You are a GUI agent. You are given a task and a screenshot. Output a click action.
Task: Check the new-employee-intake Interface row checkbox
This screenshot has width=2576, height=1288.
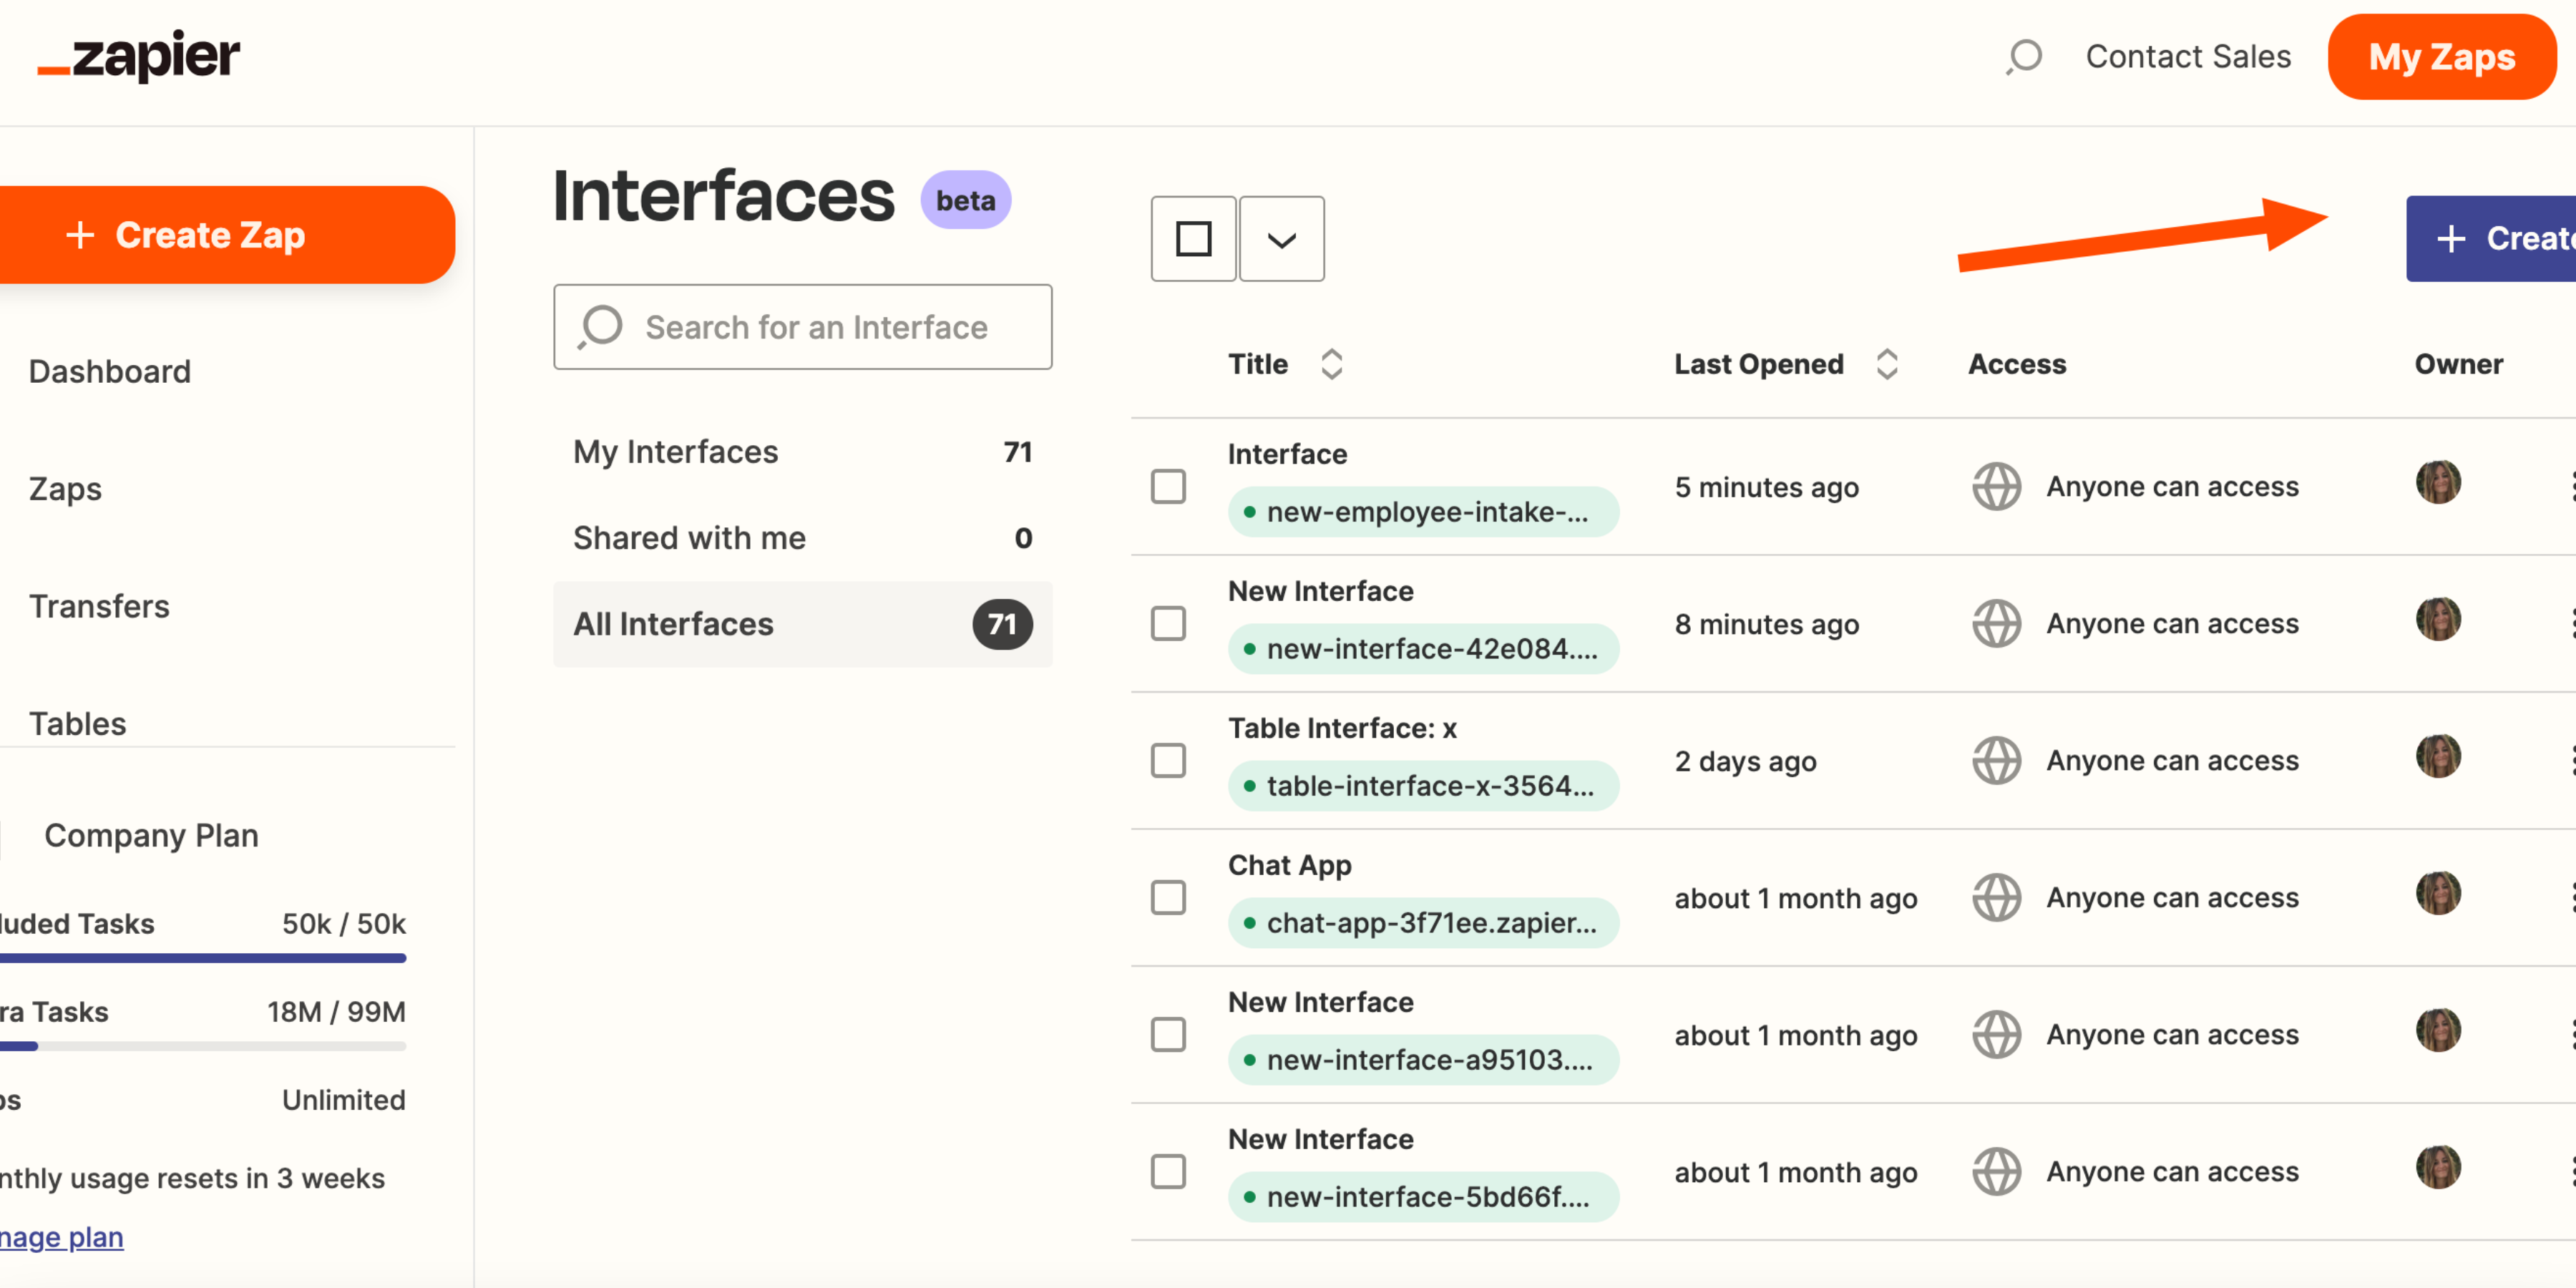pyautogui.click(x=1168, y=487)
